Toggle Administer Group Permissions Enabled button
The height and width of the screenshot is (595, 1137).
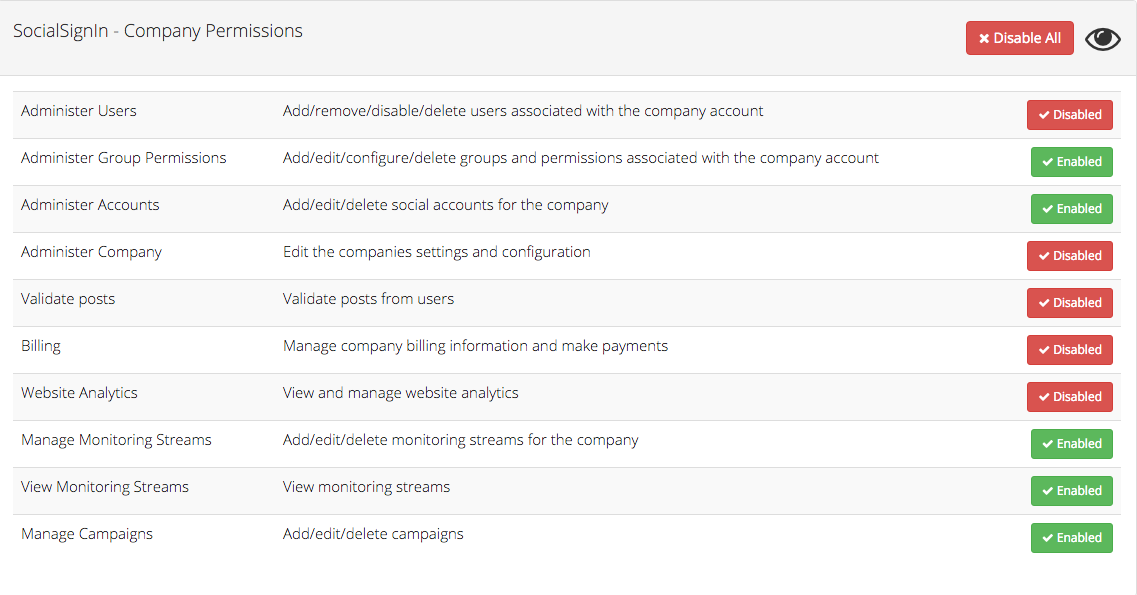[x=1072, y=162]
